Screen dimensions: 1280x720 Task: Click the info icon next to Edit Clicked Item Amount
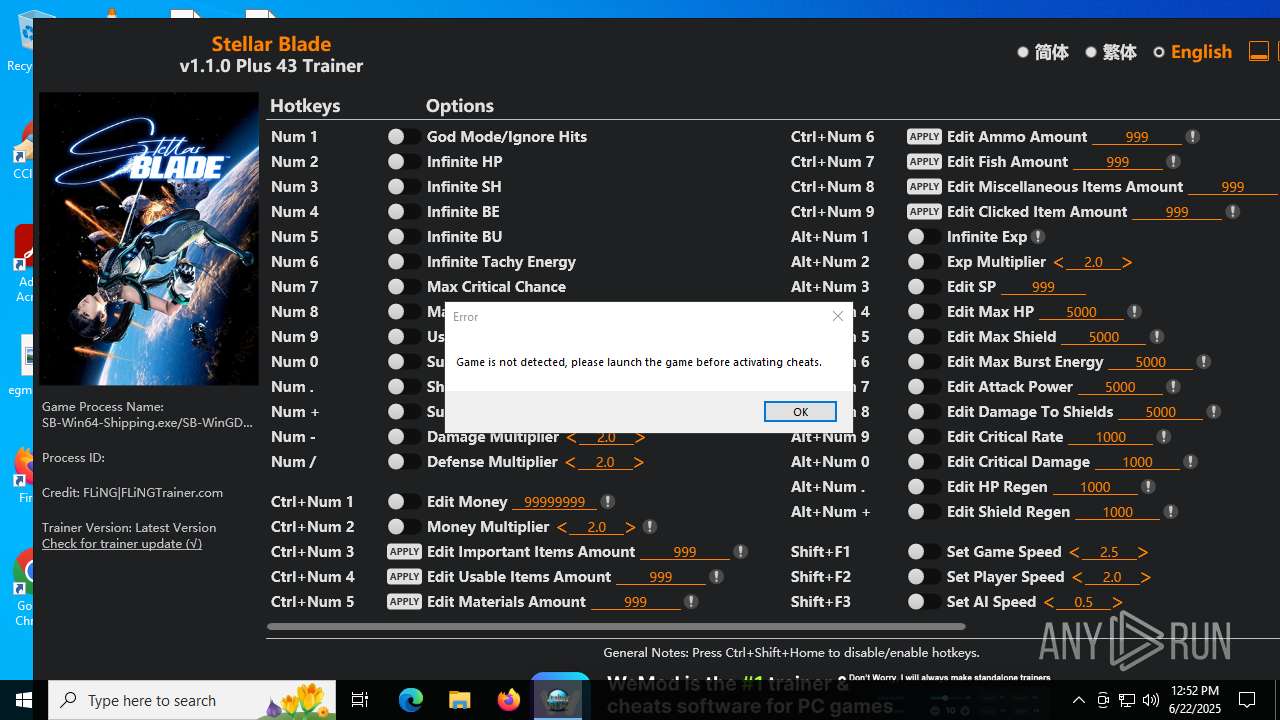(1232, 212)
